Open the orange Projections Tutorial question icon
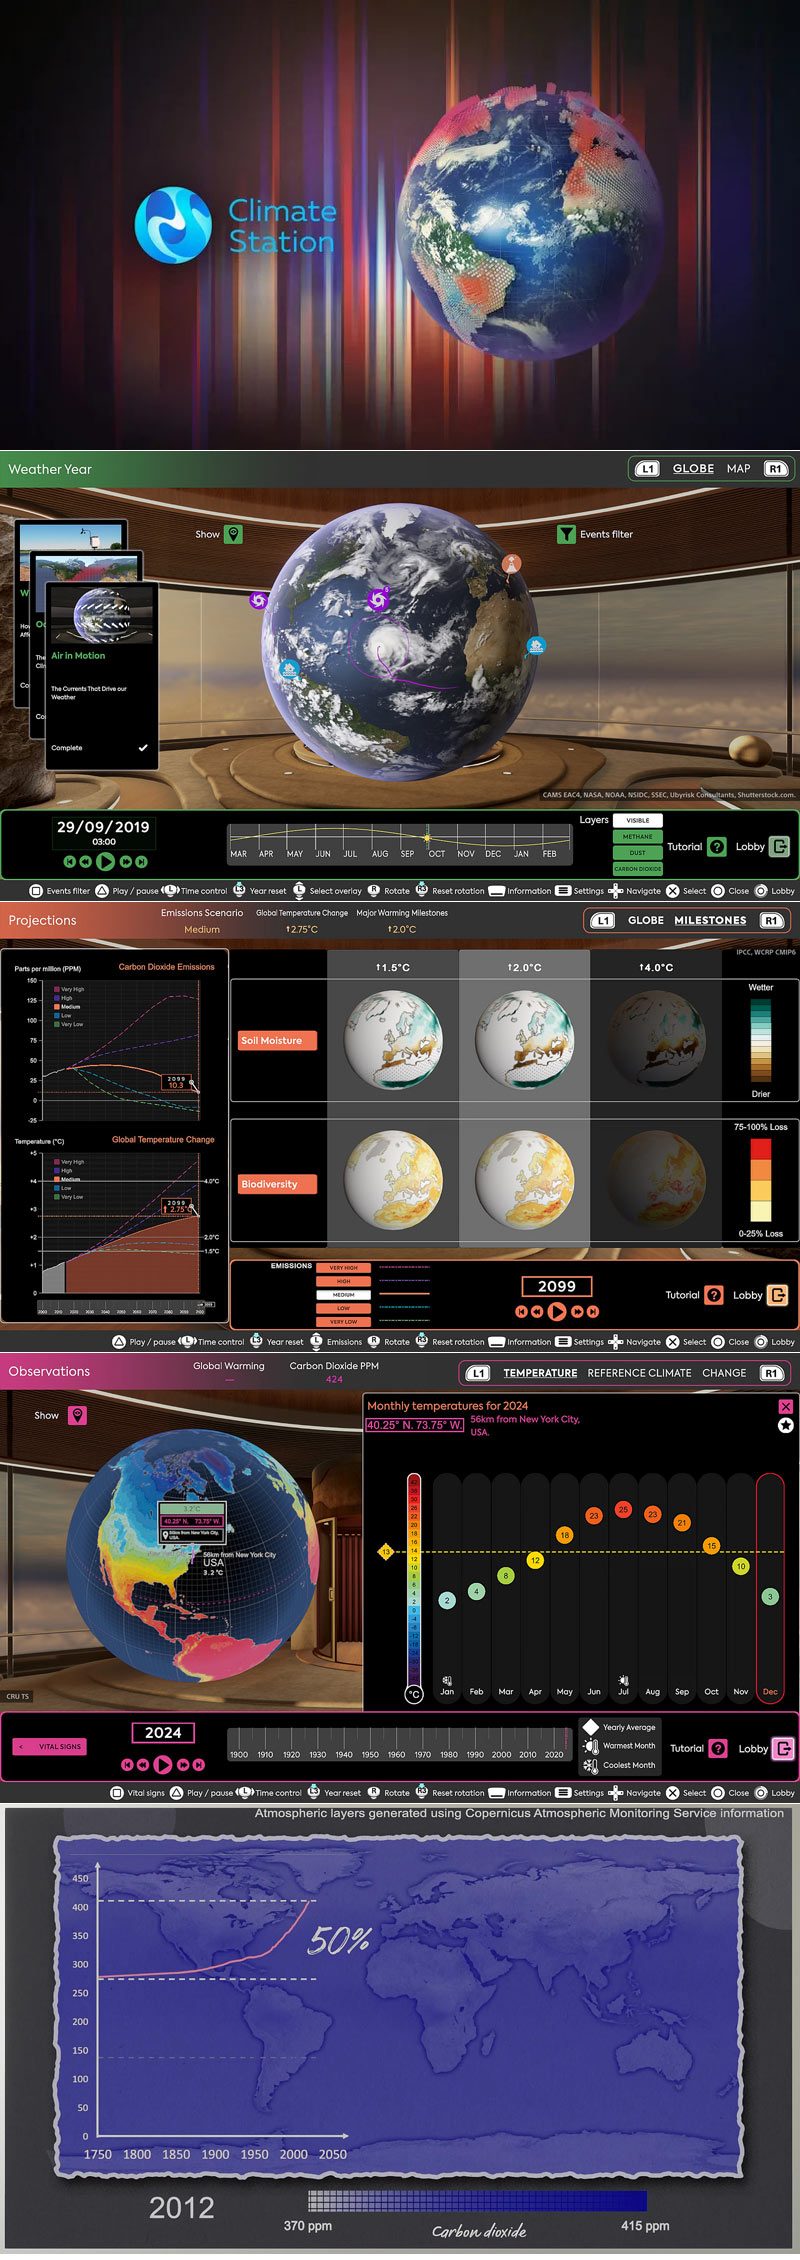Screen dimensions: 800x2260 tap(714, 1295)
